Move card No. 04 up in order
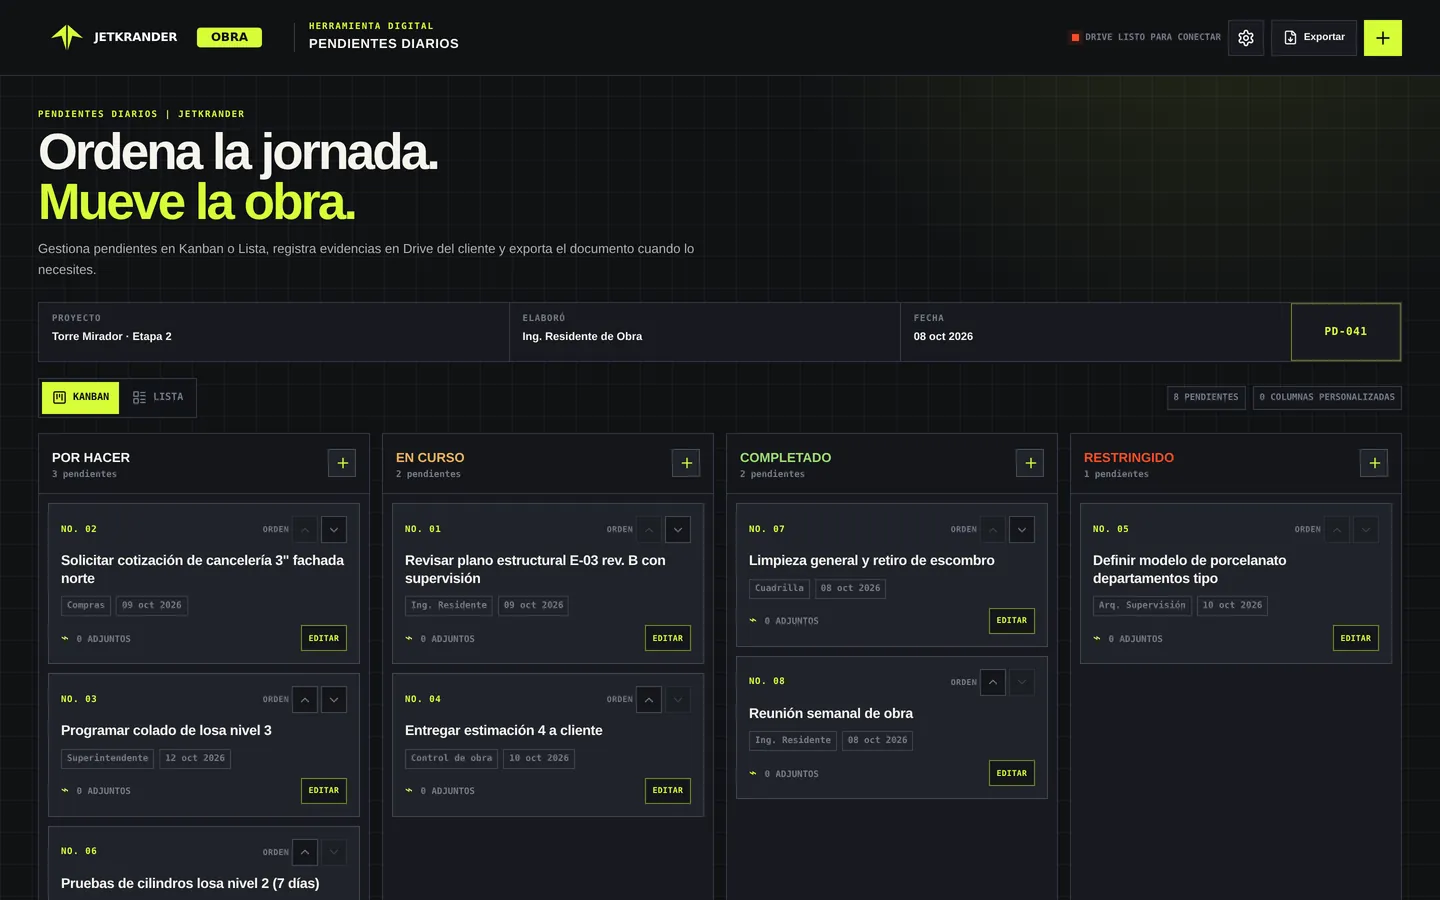Screen dimensions: 1440x900 point(649,699)
